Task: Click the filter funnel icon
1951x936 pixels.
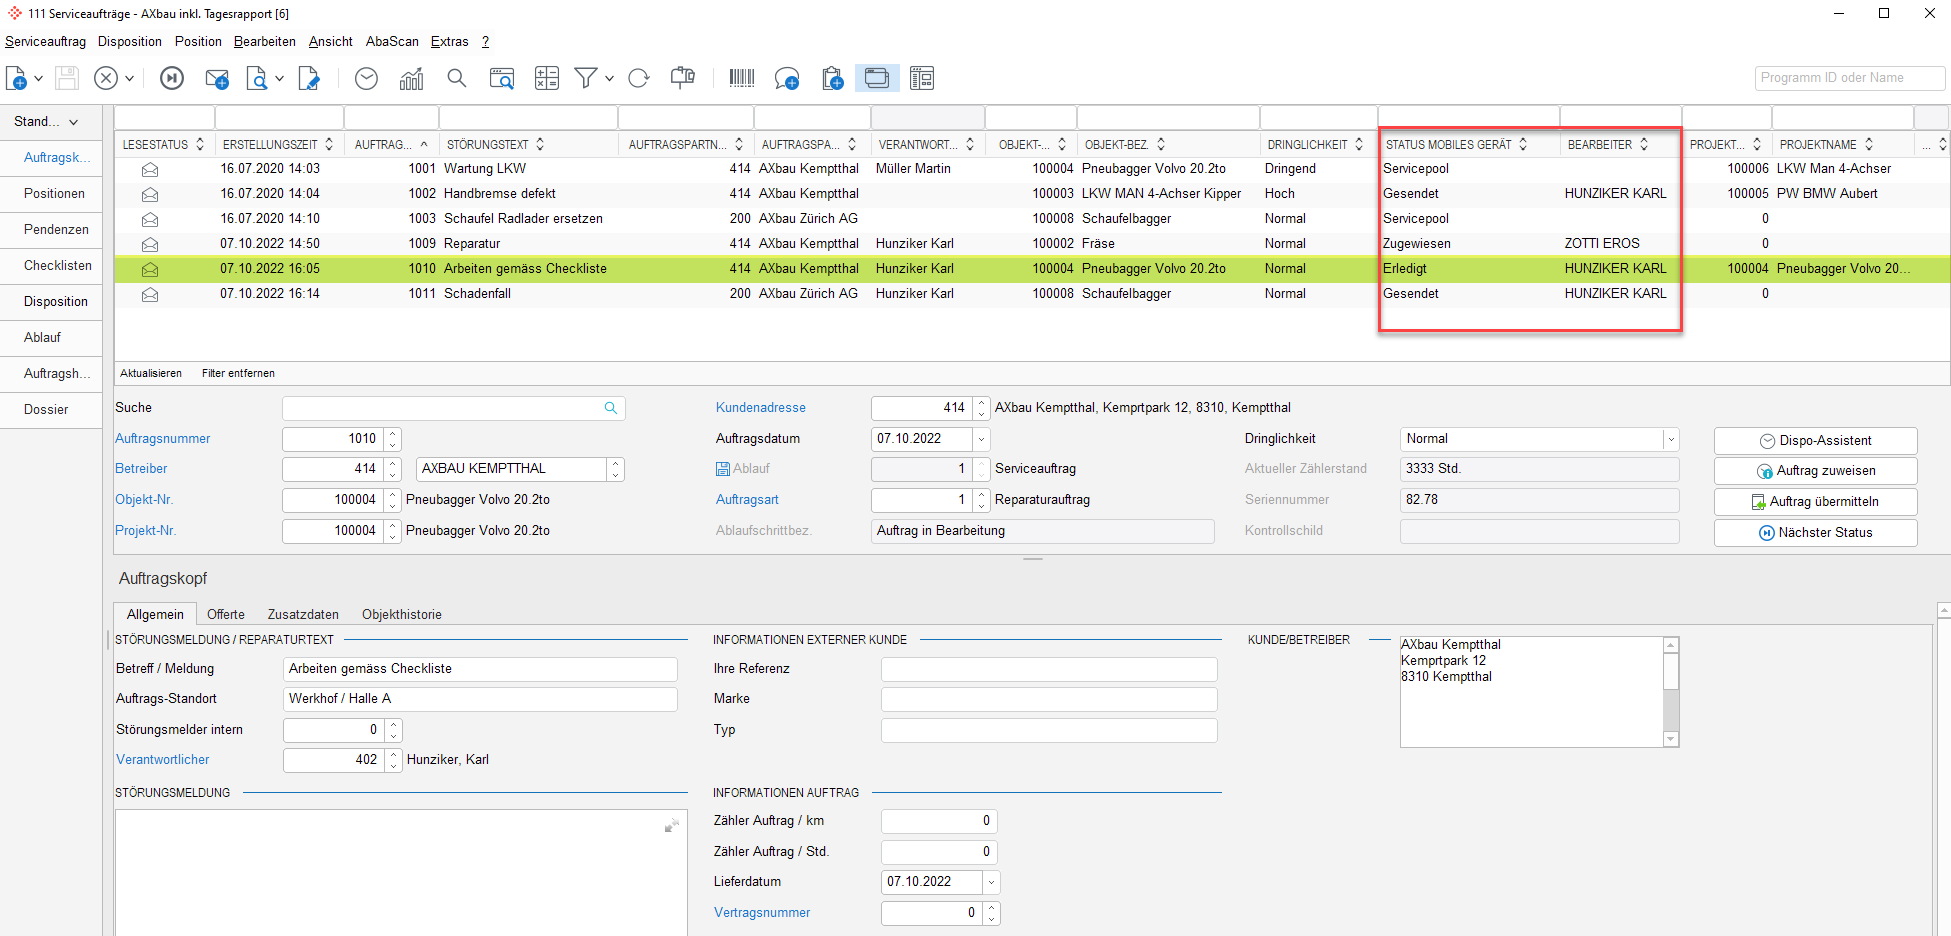Action: pos(586,78)
